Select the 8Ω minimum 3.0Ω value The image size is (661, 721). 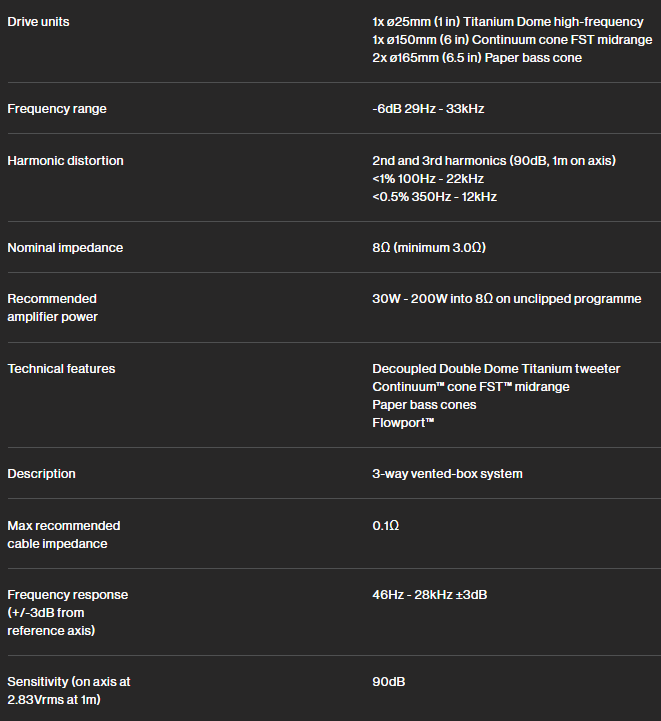pyautogui.click(x=429, y=247)
